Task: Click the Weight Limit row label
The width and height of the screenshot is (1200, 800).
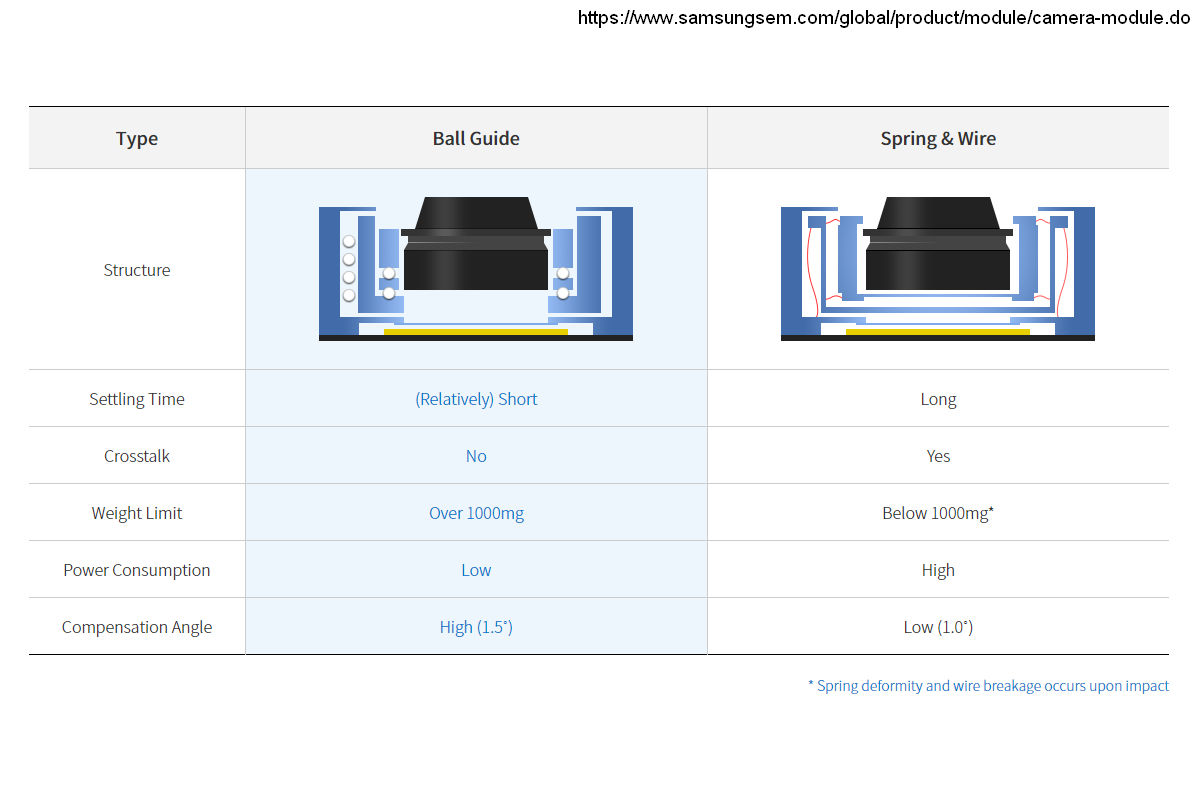Action: [x=137, y=513]
